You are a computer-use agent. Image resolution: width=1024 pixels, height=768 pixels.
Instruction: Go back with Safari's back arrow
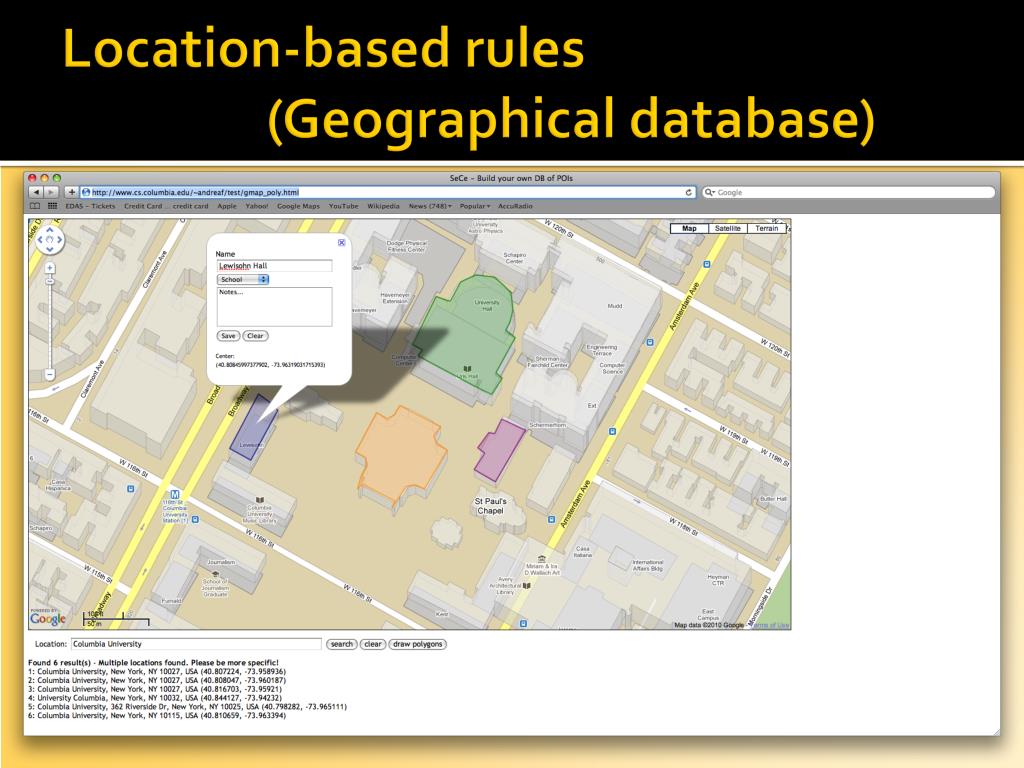point(36,193)
